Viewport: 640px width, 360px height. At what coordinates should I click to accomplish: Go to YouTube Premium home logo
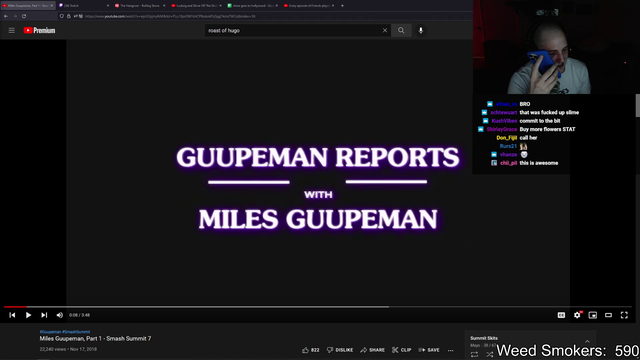[39, 31]
